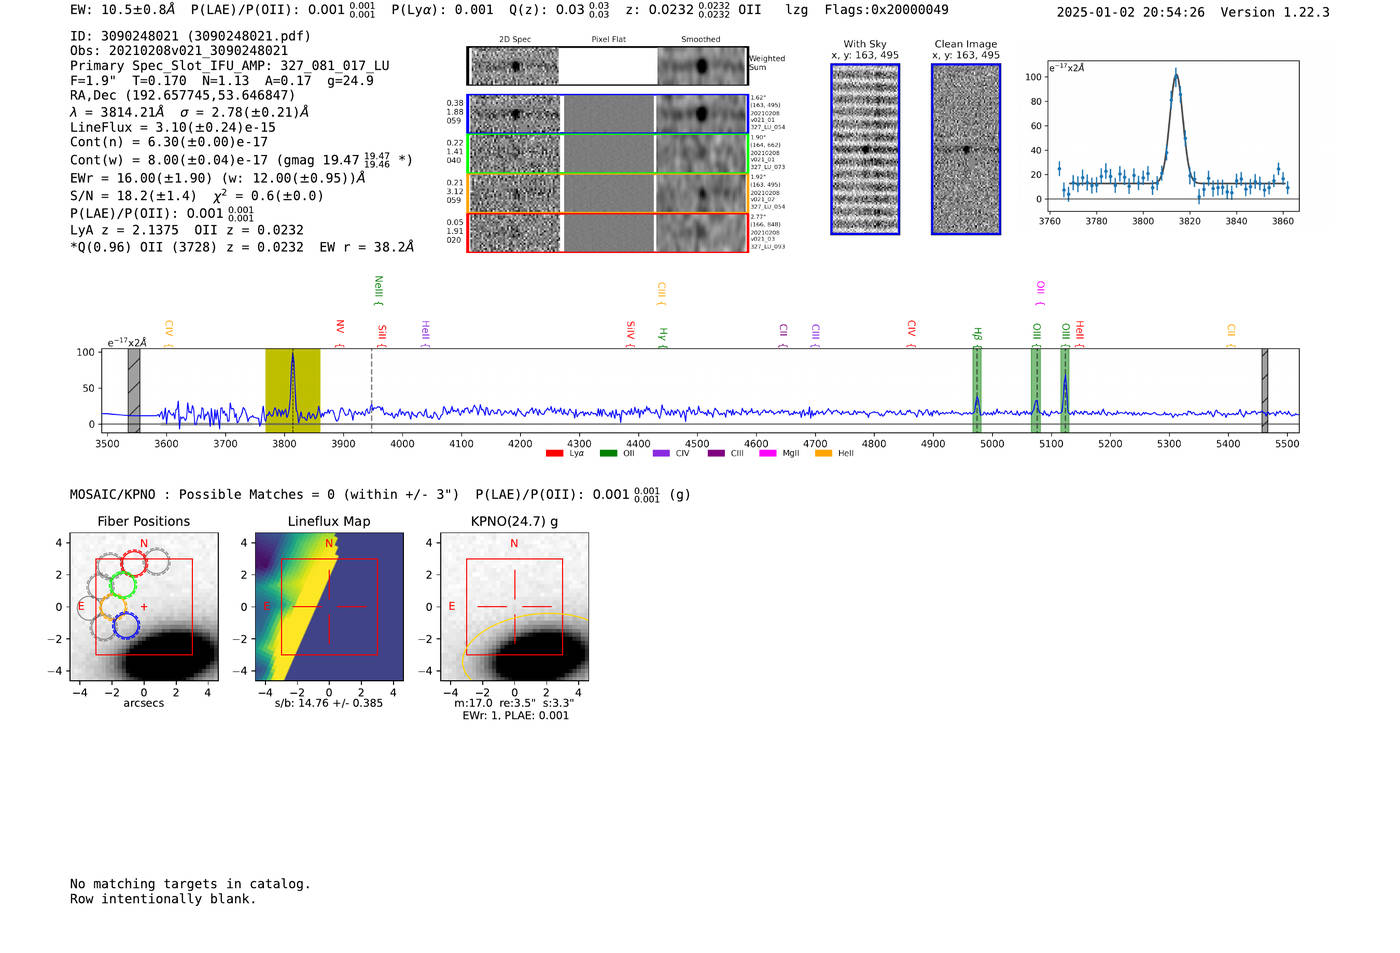Click the hatched gray band near 3550Å
This screenshot has width=1400, height=953.
(134, 391)
